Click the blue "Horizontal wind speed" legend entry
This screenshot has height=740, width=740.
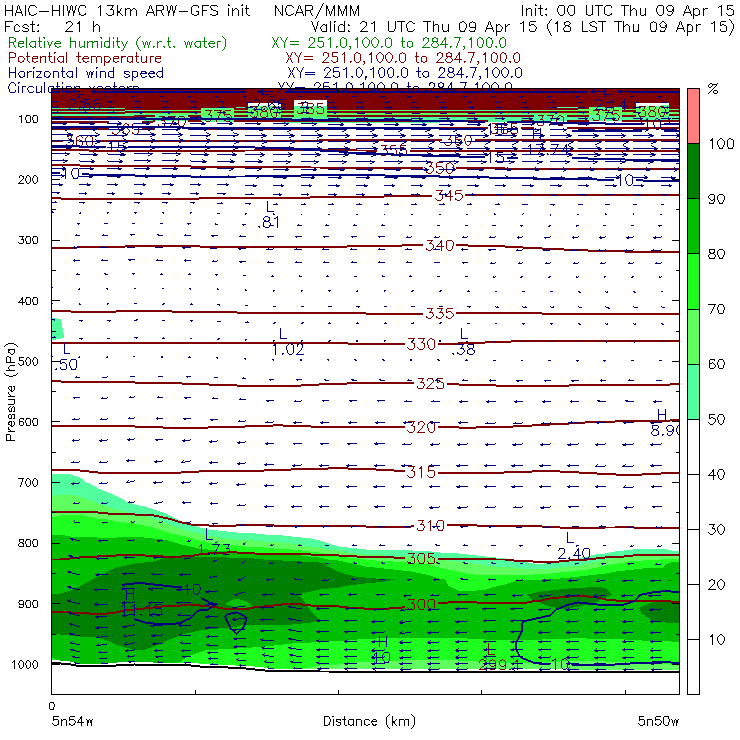[86, 73]
